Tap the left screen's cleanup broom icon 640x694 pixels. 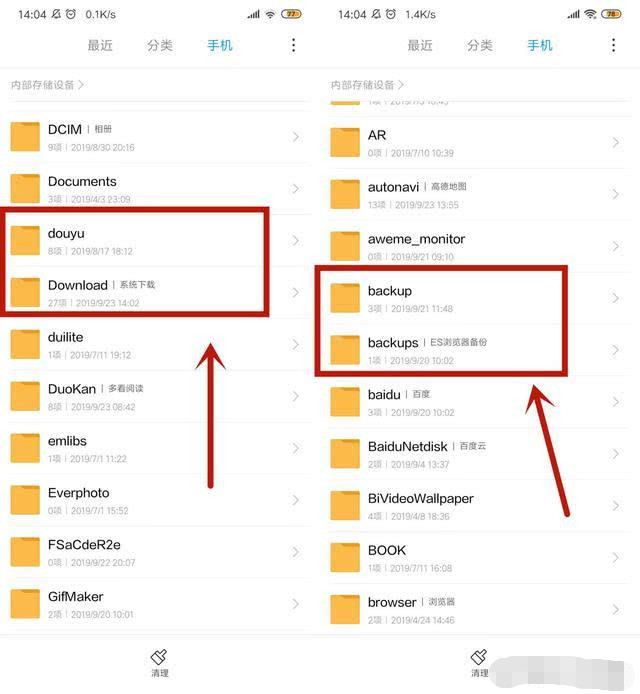tap(159, 657)
